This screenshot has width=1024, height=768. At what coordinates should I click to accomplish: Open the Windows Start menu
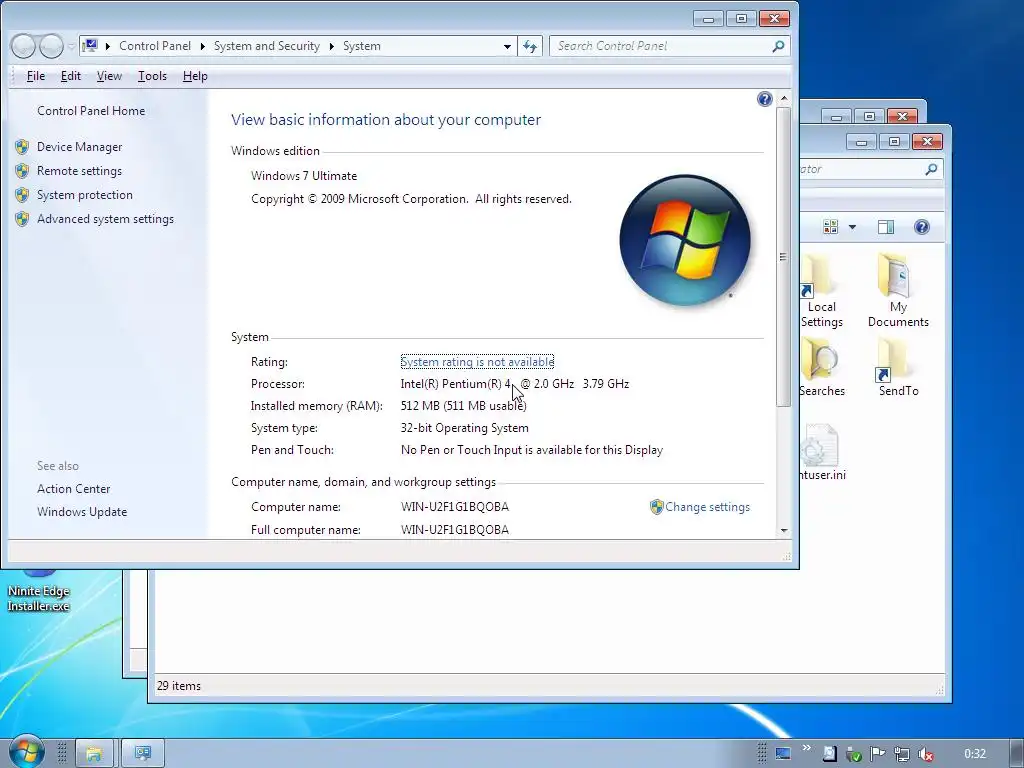click(x=26, y=752)
